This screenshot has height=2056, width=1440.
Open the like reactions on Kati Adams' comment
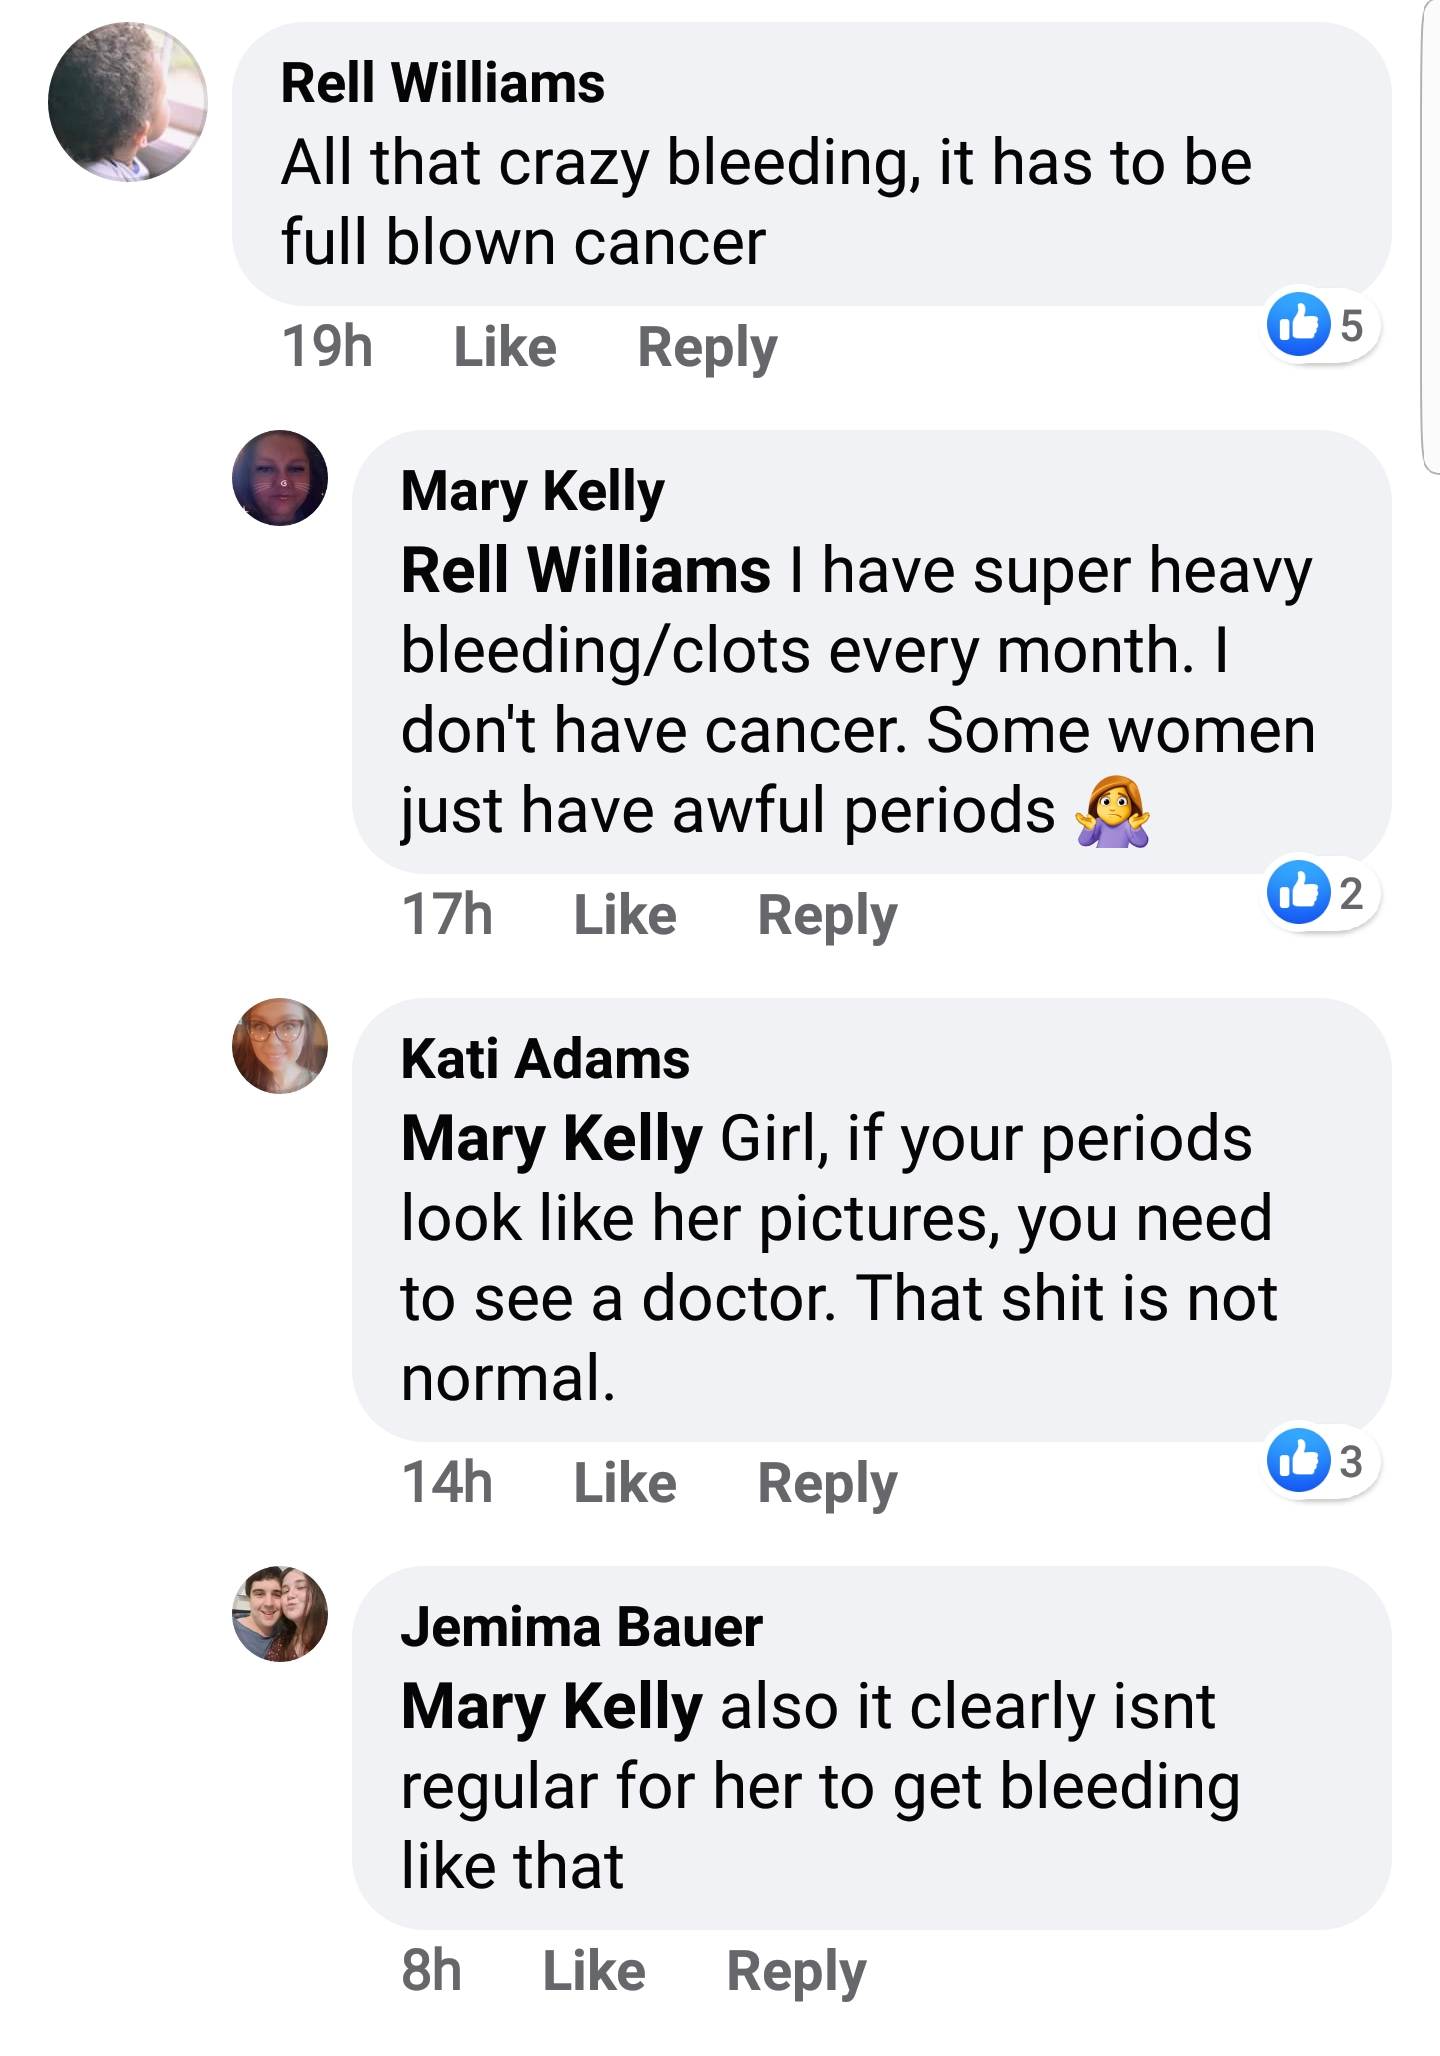[1321, 1461]
